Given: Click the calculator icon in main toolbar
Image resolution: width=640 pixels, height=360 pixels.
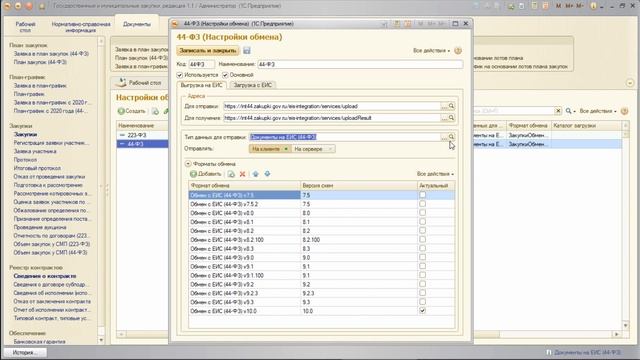Looking at the screenshot, I should tap(534, 6).
